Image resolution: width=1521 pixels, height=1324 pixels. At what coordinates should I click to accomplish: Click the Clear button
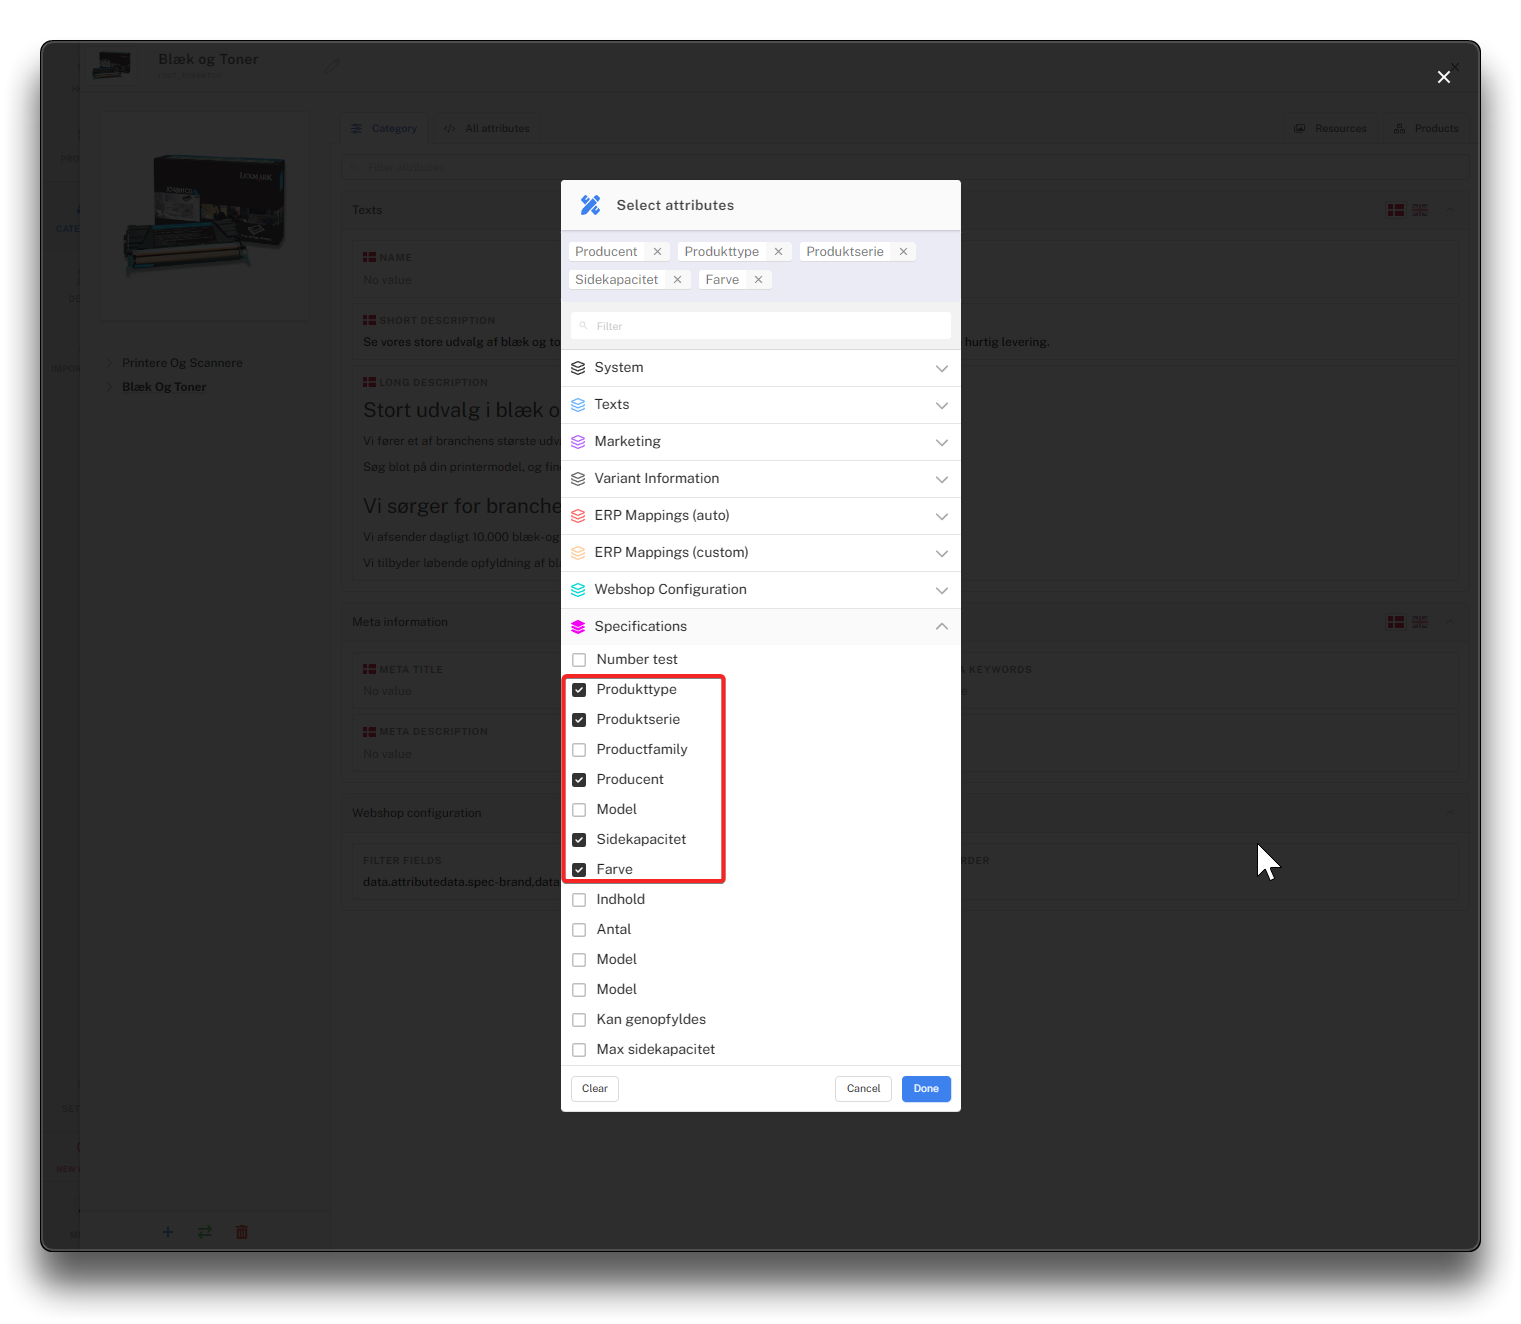tap(595, 1089)
